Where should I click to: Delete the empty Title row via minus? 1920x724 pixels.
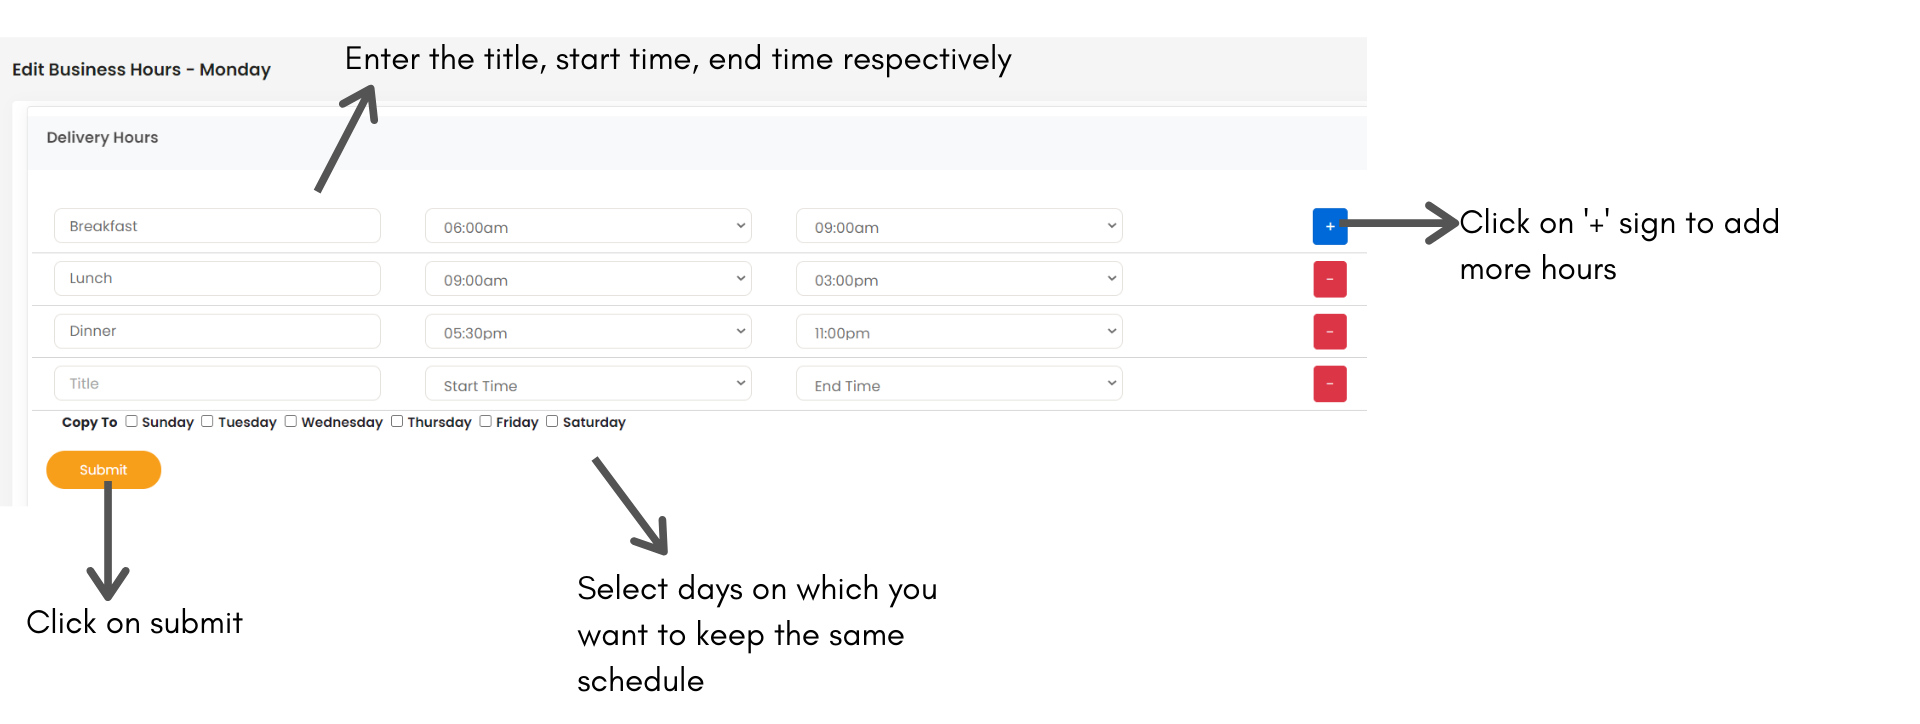[1329, 384]
